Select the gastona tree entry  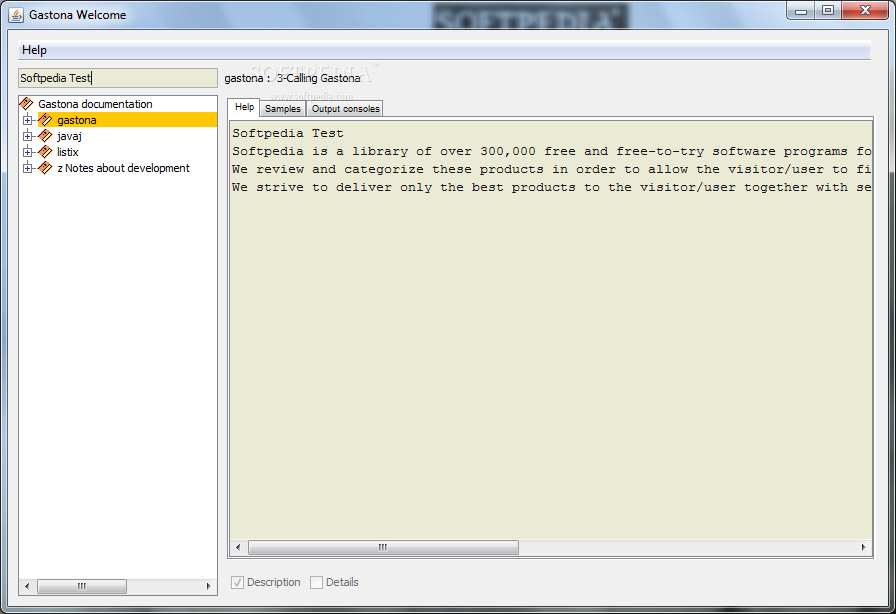[77, 120]
